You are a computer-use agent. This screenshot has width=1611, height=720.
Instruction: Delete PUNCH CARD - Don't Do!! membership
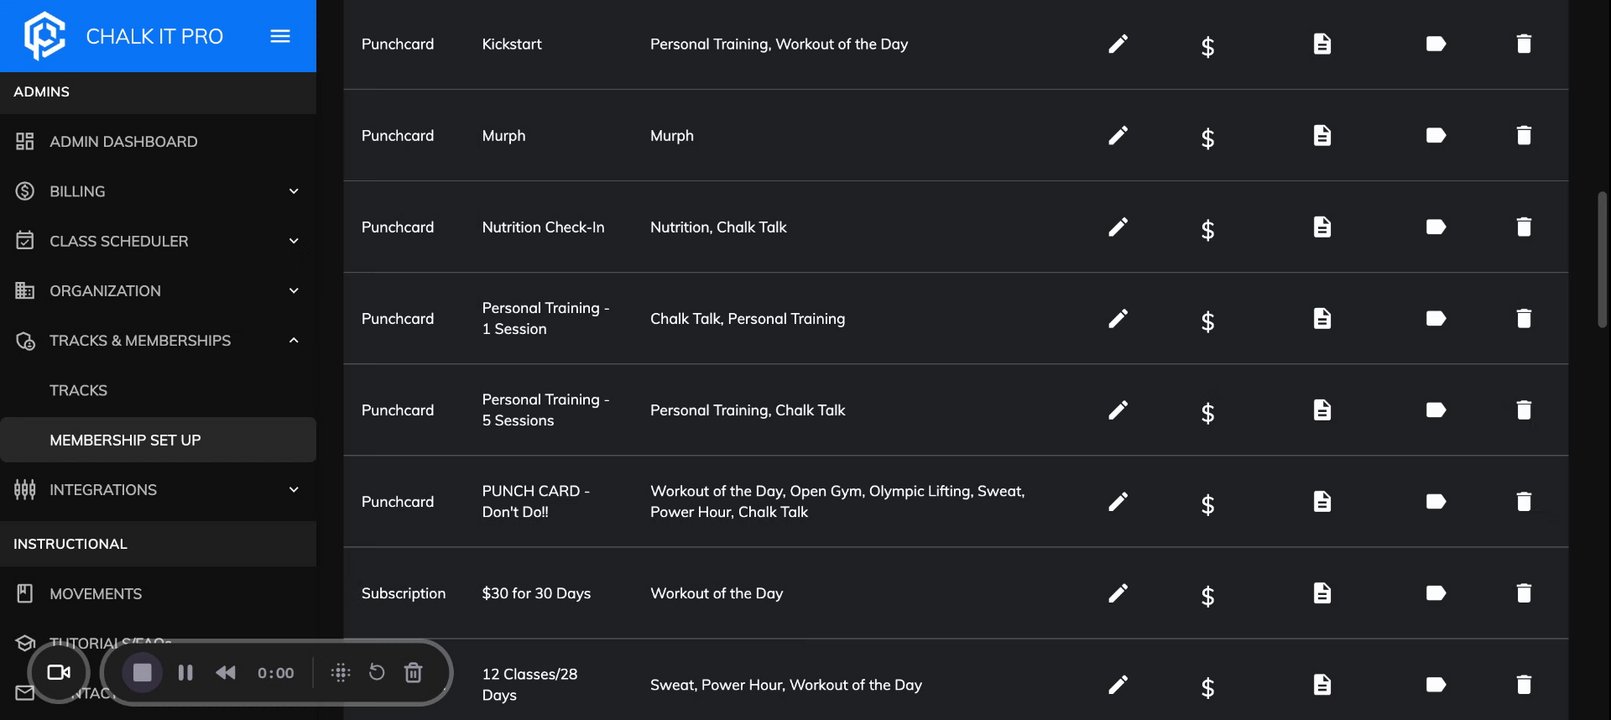1523,502
